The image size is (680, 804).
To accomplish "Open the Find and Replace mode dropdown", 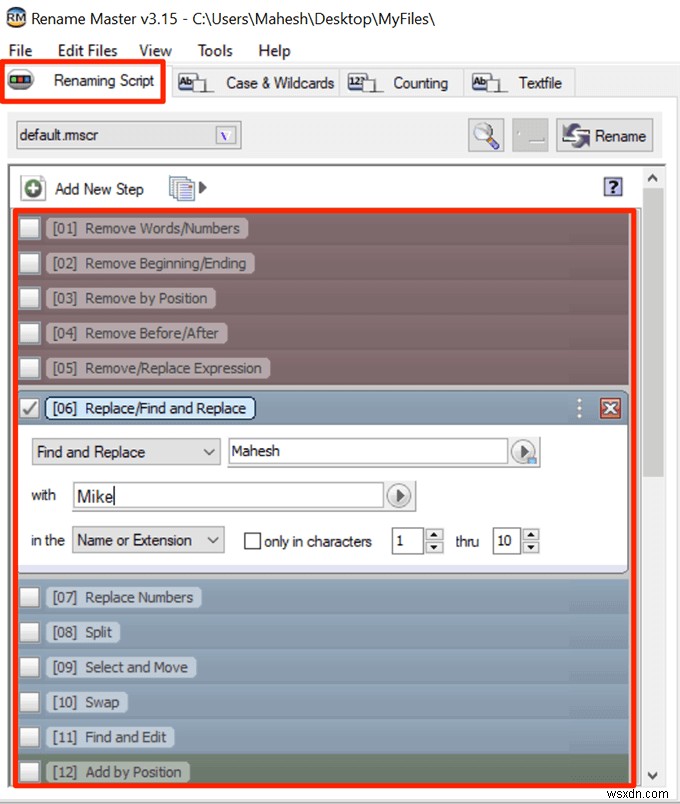I will [x=126, y=452].
